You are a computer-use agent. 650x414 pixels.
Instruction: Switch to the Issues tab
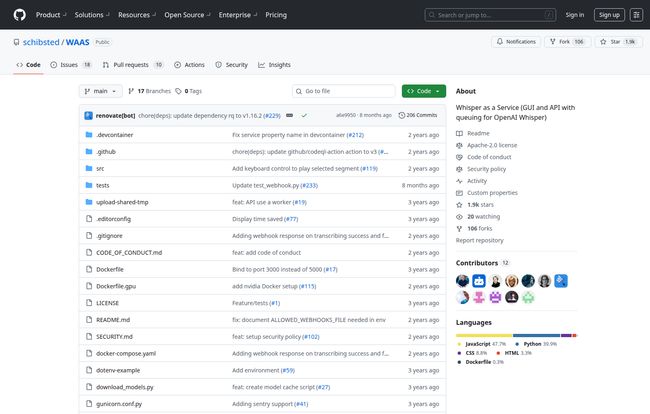[x=71, y=65]
